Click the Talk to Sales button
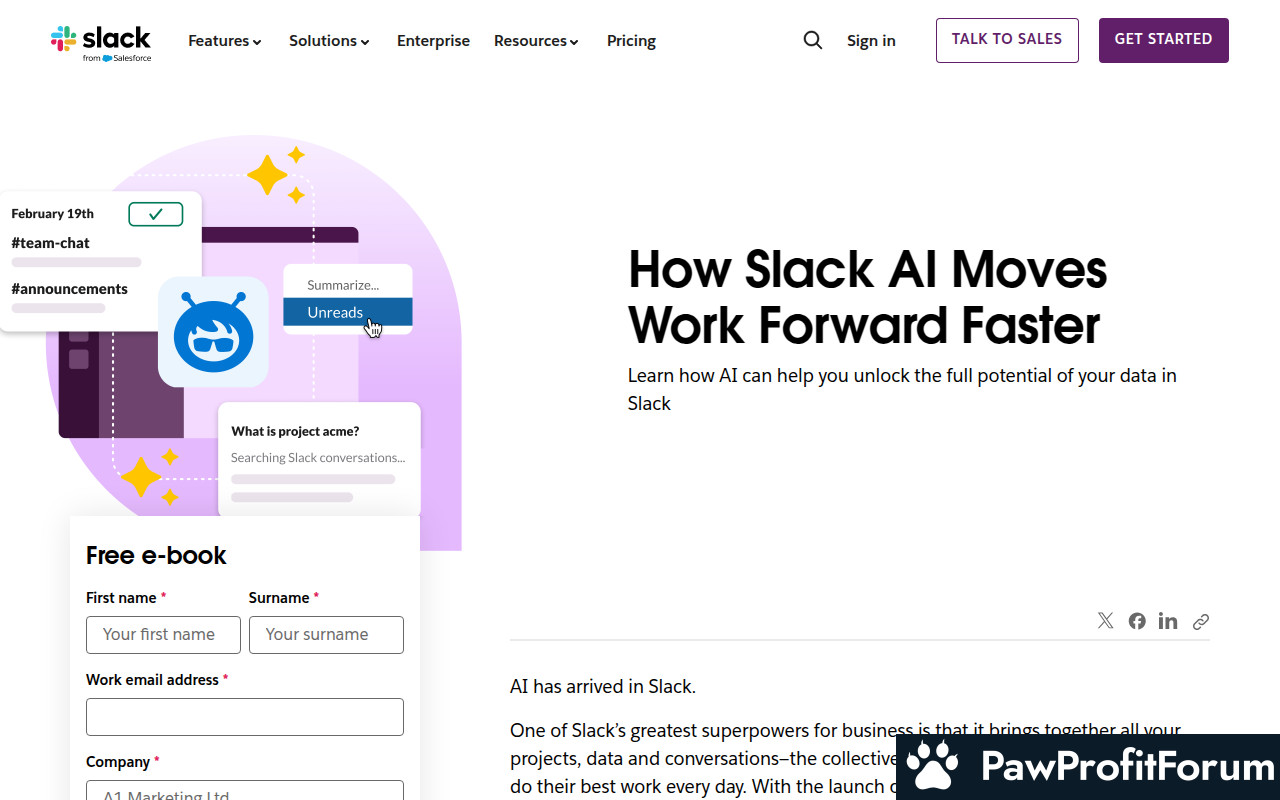 (x=1007, y=40)
